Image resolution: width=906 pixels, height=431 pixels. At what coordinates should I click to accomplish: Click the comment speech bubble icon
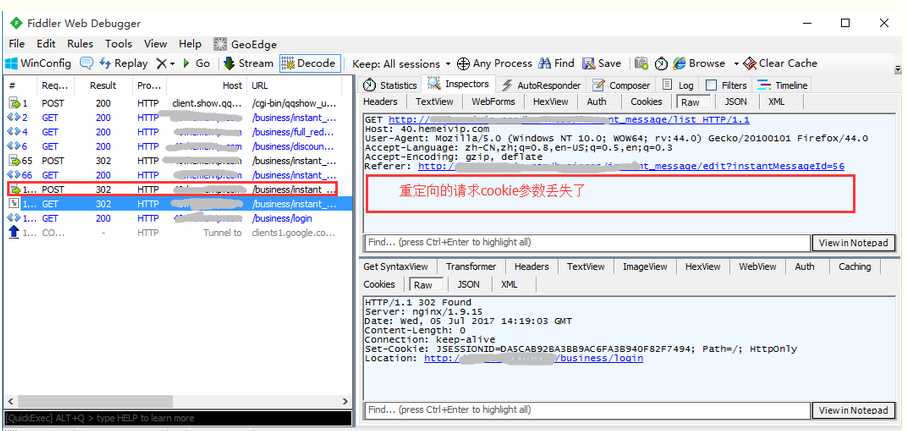pos(86,64)
